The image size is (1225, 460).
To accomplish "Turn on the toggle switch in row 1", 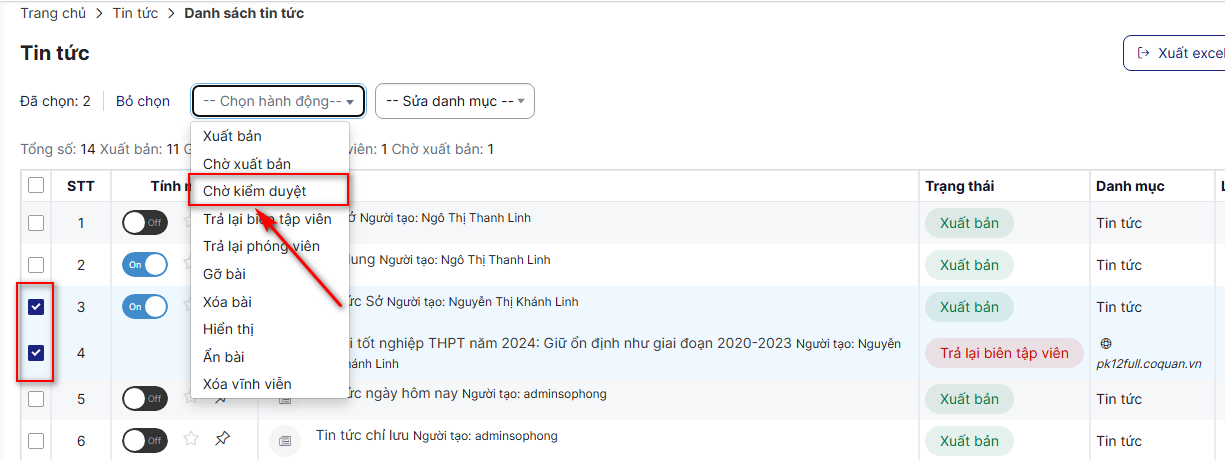I will coord(145,223).
